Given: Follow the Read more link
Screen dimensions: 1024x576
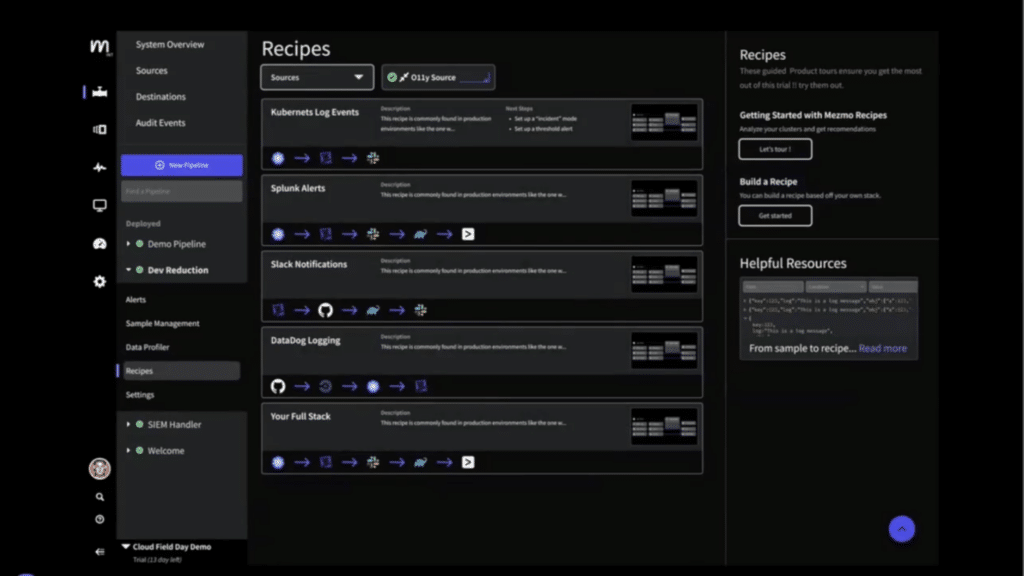Looking at the screenshot, I should (x=882, y=349).
